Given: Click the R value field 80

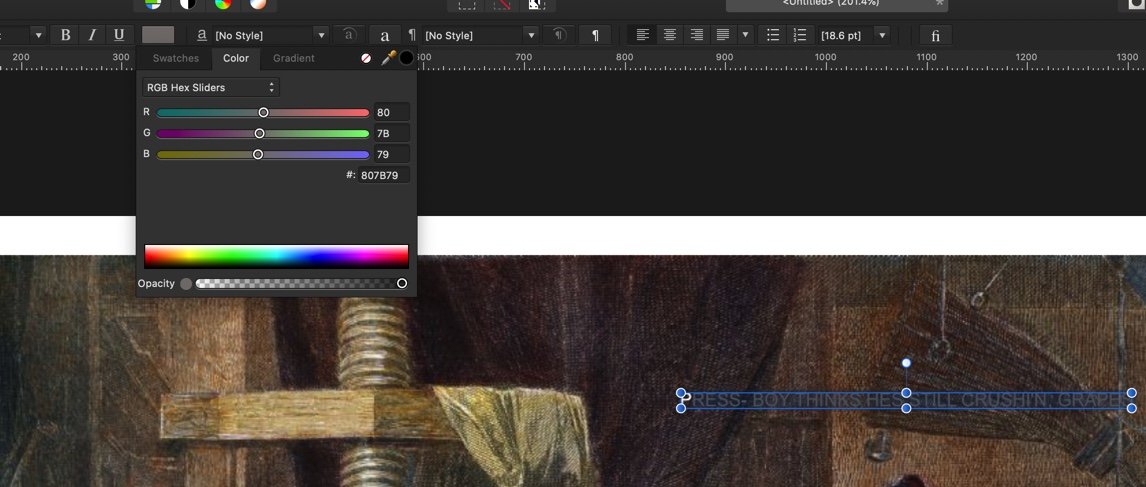Looking at the screenshot, I should click(391, 113).
